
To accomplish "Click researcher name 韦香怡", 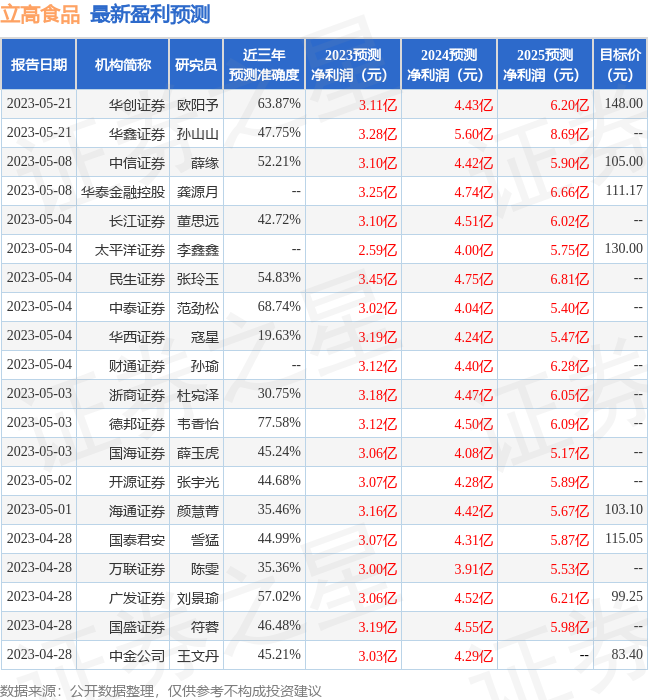I will (198, 424).
